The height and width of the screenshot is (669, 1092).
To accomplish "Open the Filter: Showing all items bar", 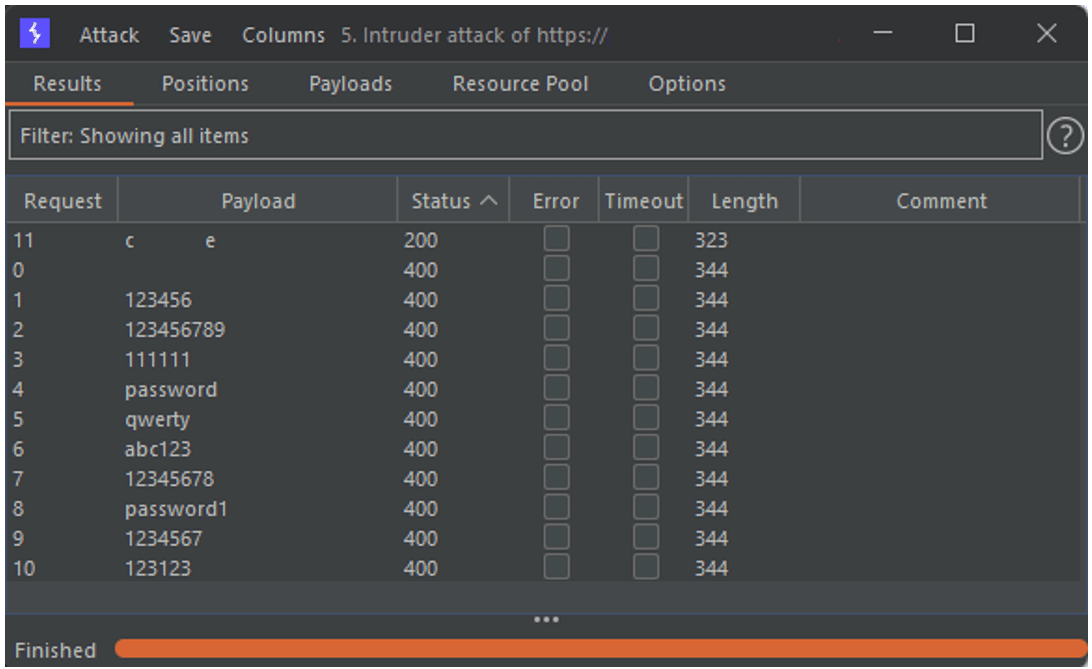I will point(524,136).
